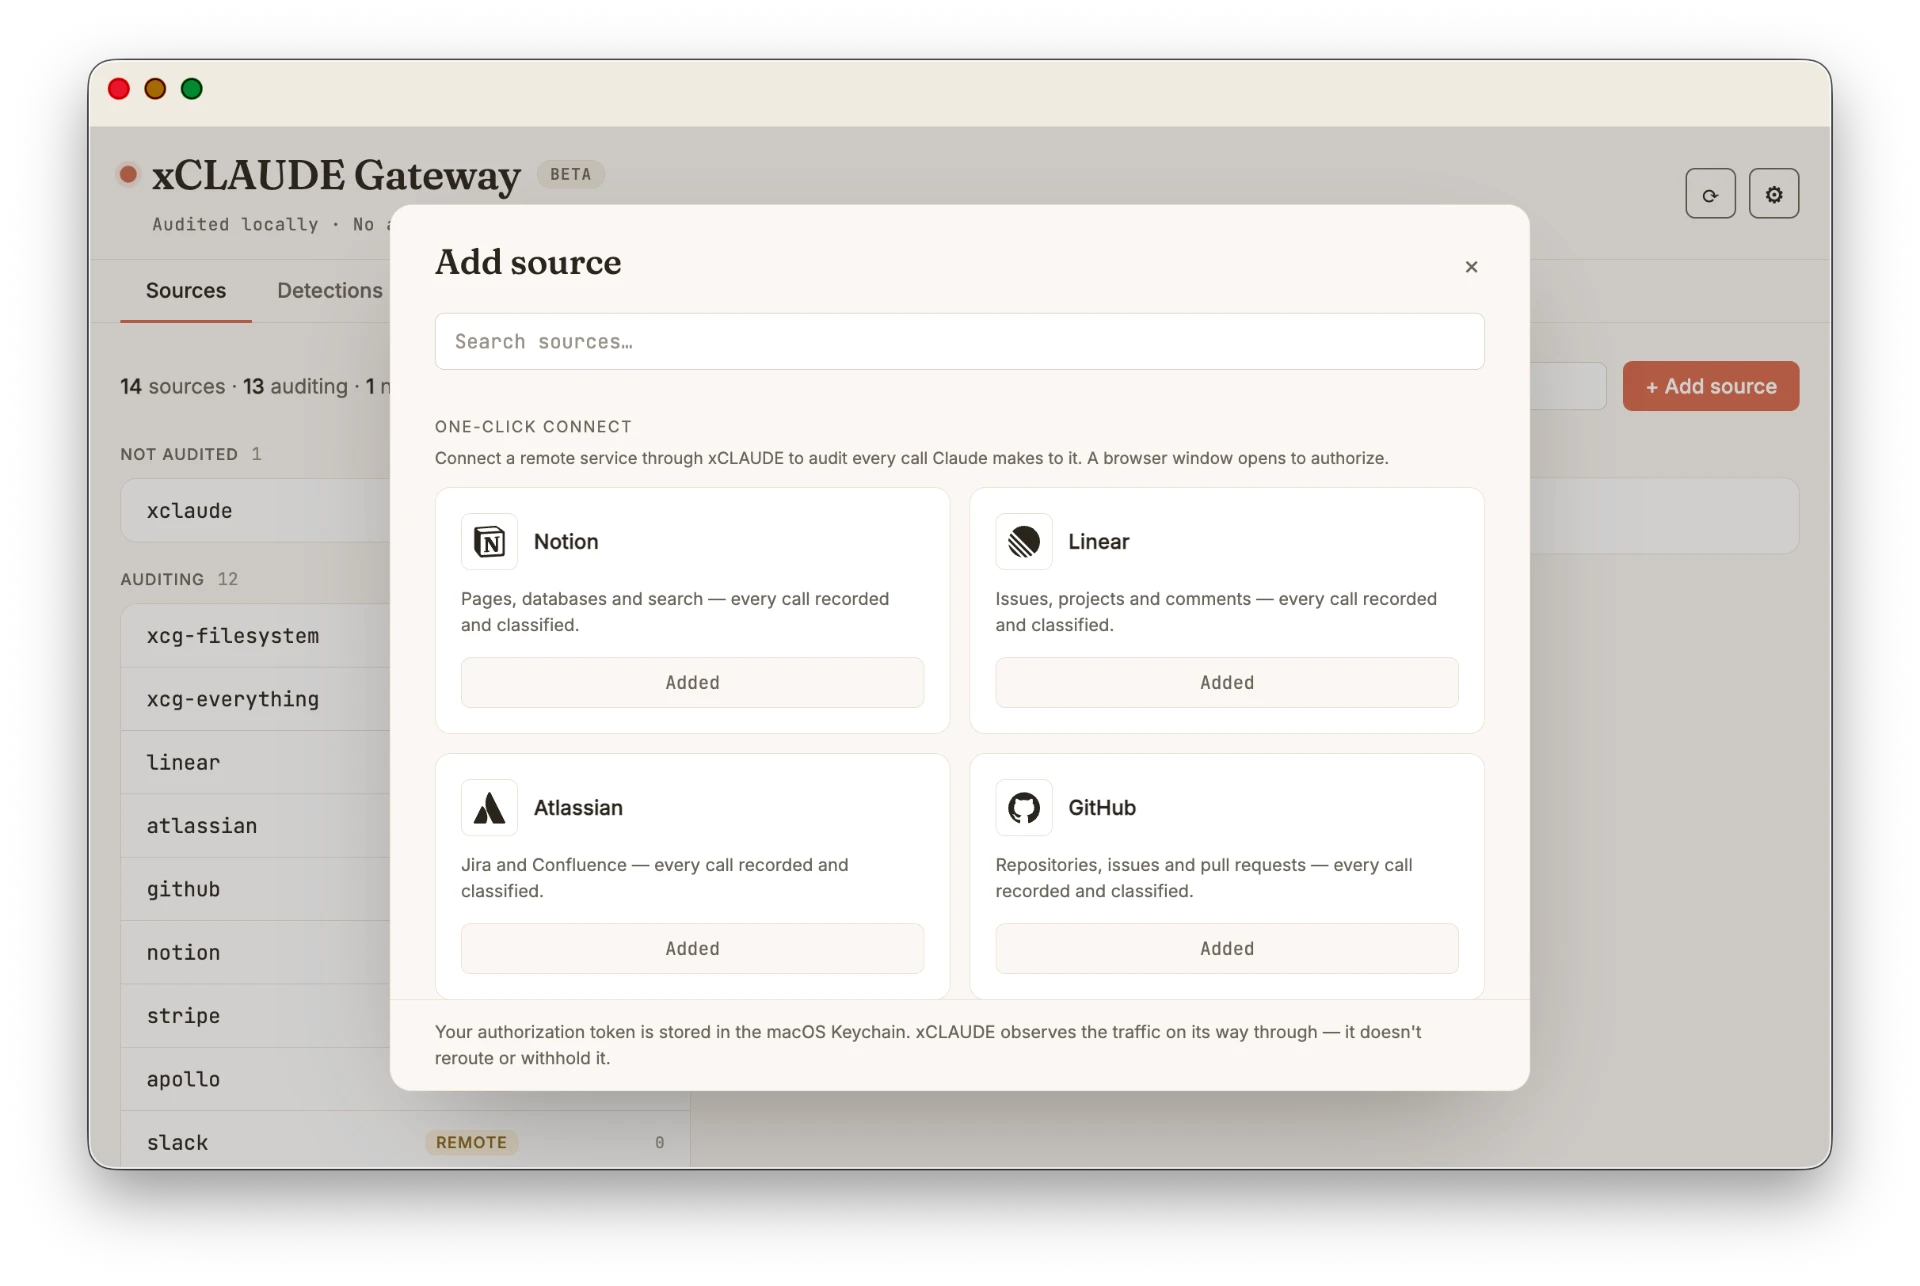Click the Linear logo icon
This screenshot has height=1286, width=1920.
(1024, 541)
